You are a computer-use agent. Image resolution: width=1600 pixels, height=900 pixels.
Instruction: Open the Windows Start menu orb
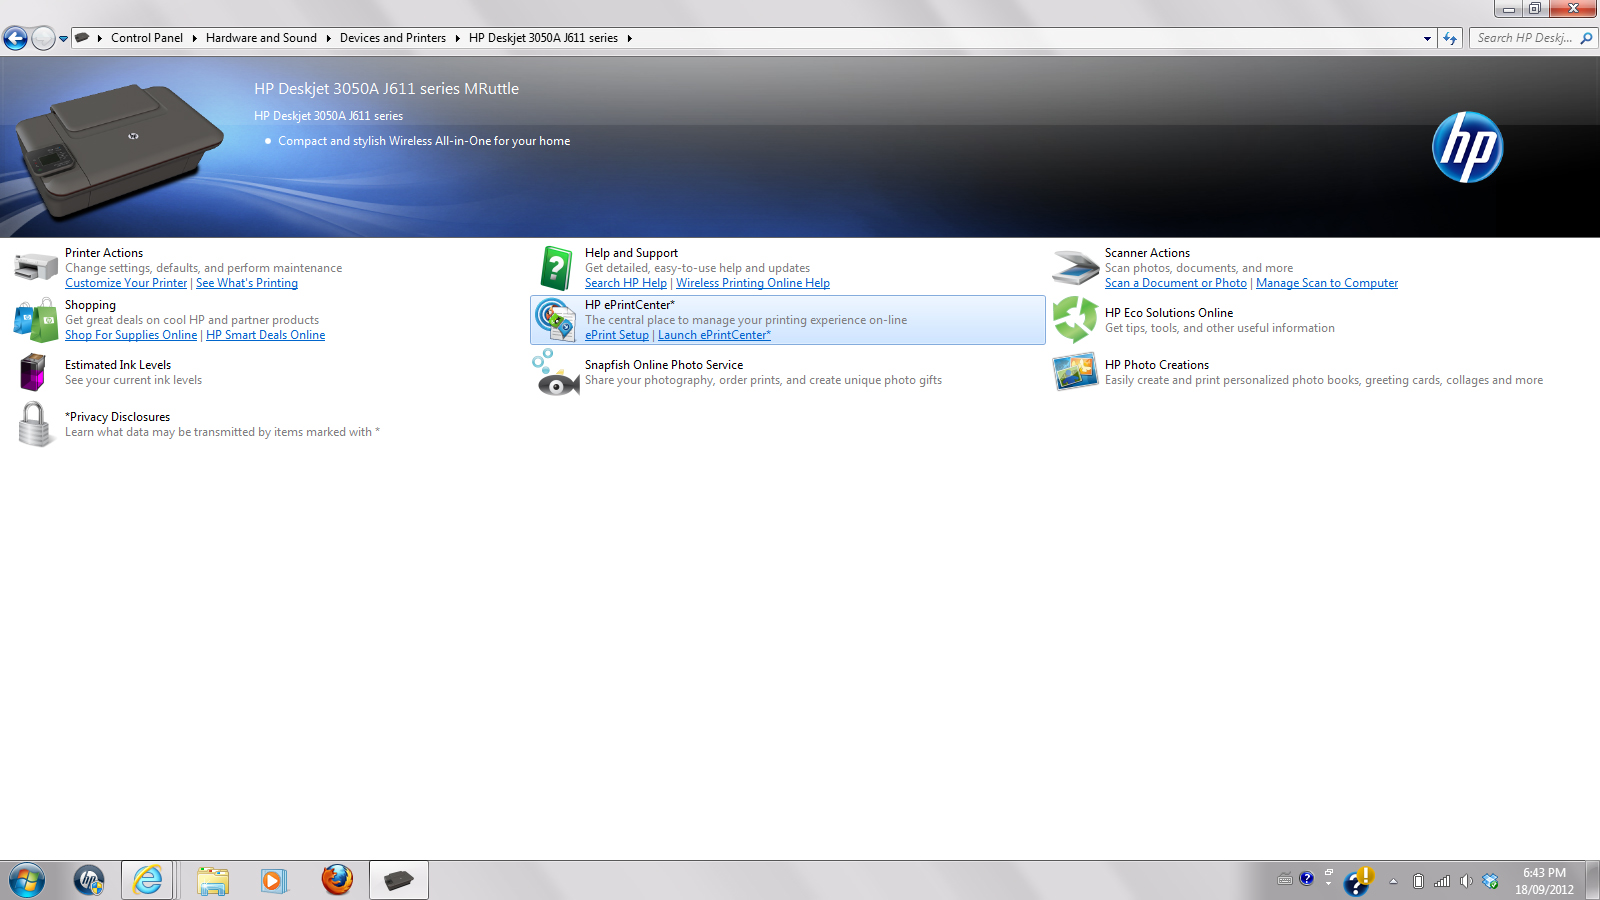[27, 880]
